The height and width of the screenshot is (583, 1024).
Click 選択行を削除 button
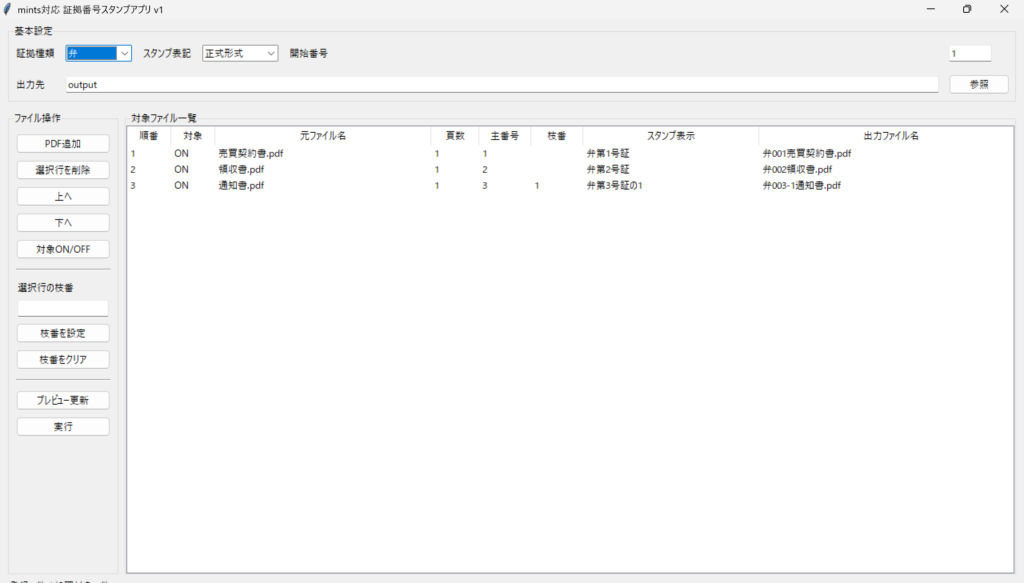pos(63,170)
